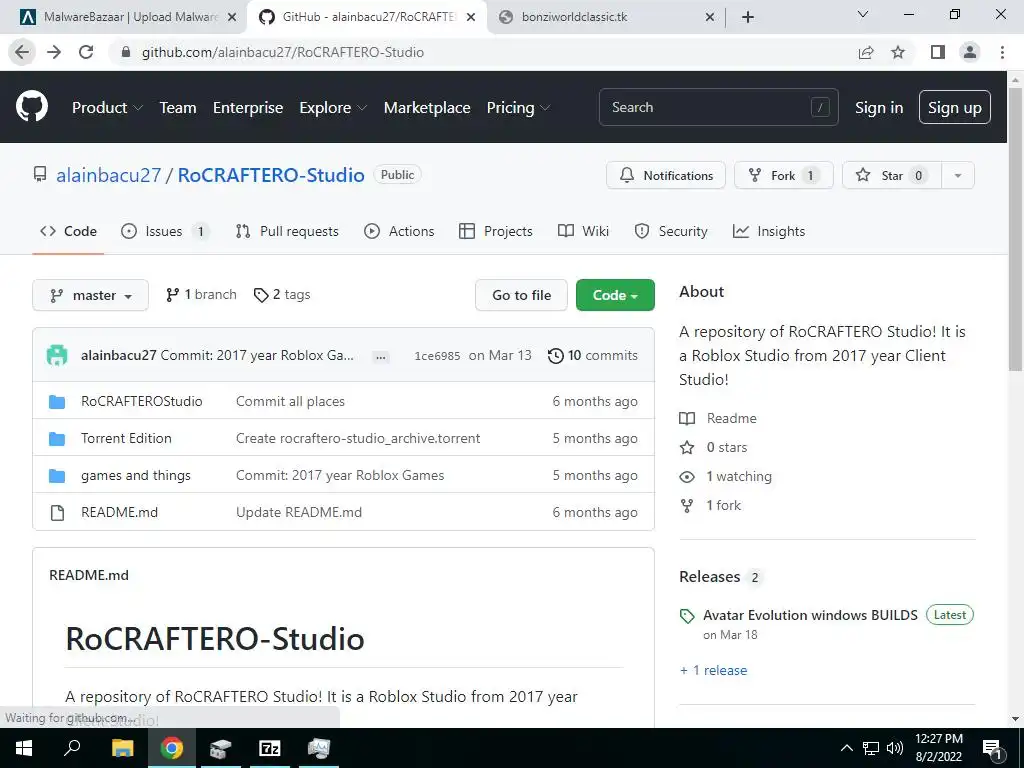Open the RoCRAFTEROStudio folder

142,401
